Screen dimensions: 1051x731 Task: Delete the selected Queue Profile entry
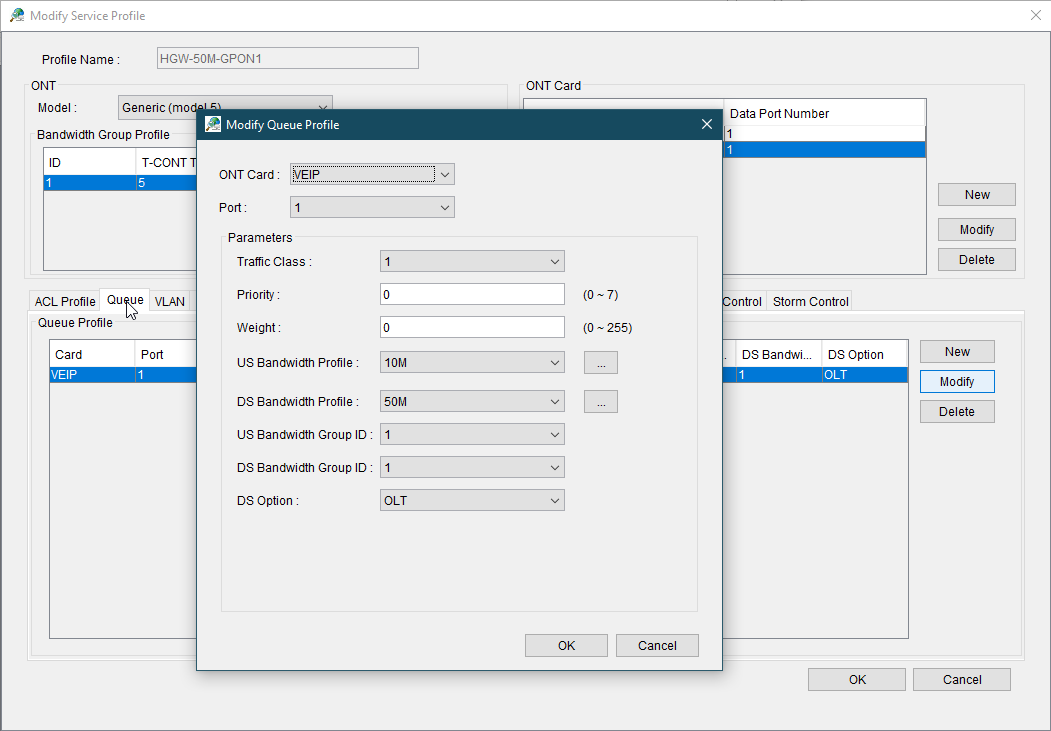(x=957, y=412)
